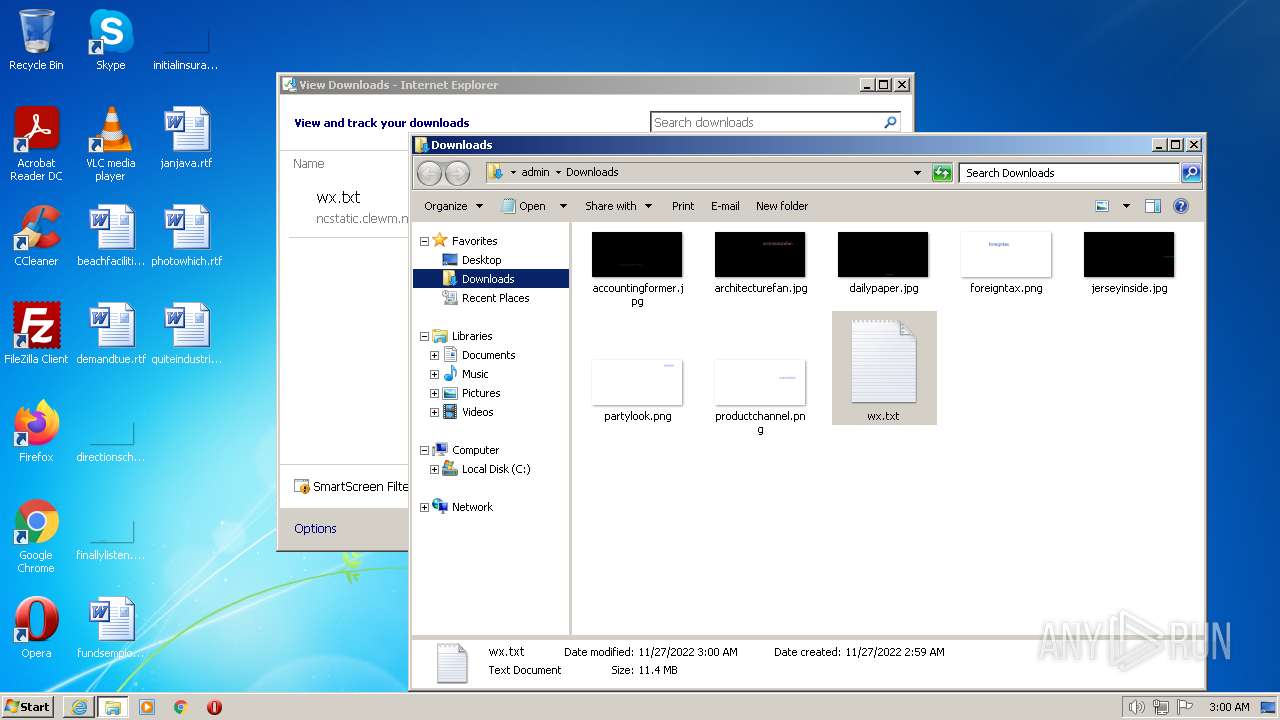Viewport: 1280px width, 720px height.
Task: Launch Skype from the desktop
Action: 110,40
